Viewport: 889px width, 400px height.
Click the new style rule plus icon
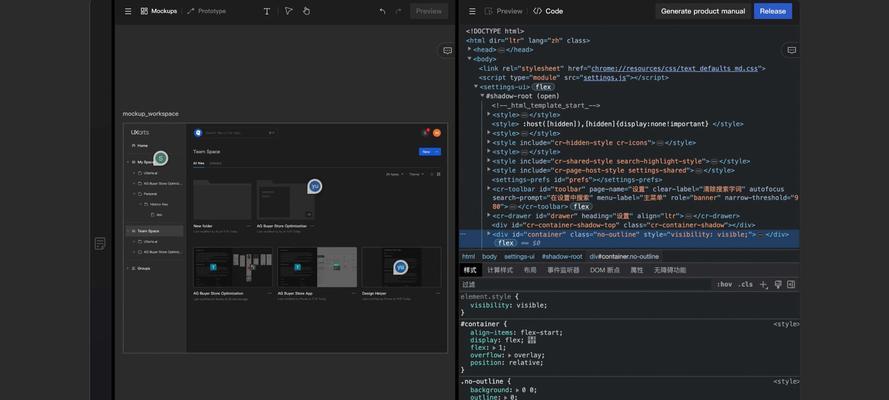[764, 284]
